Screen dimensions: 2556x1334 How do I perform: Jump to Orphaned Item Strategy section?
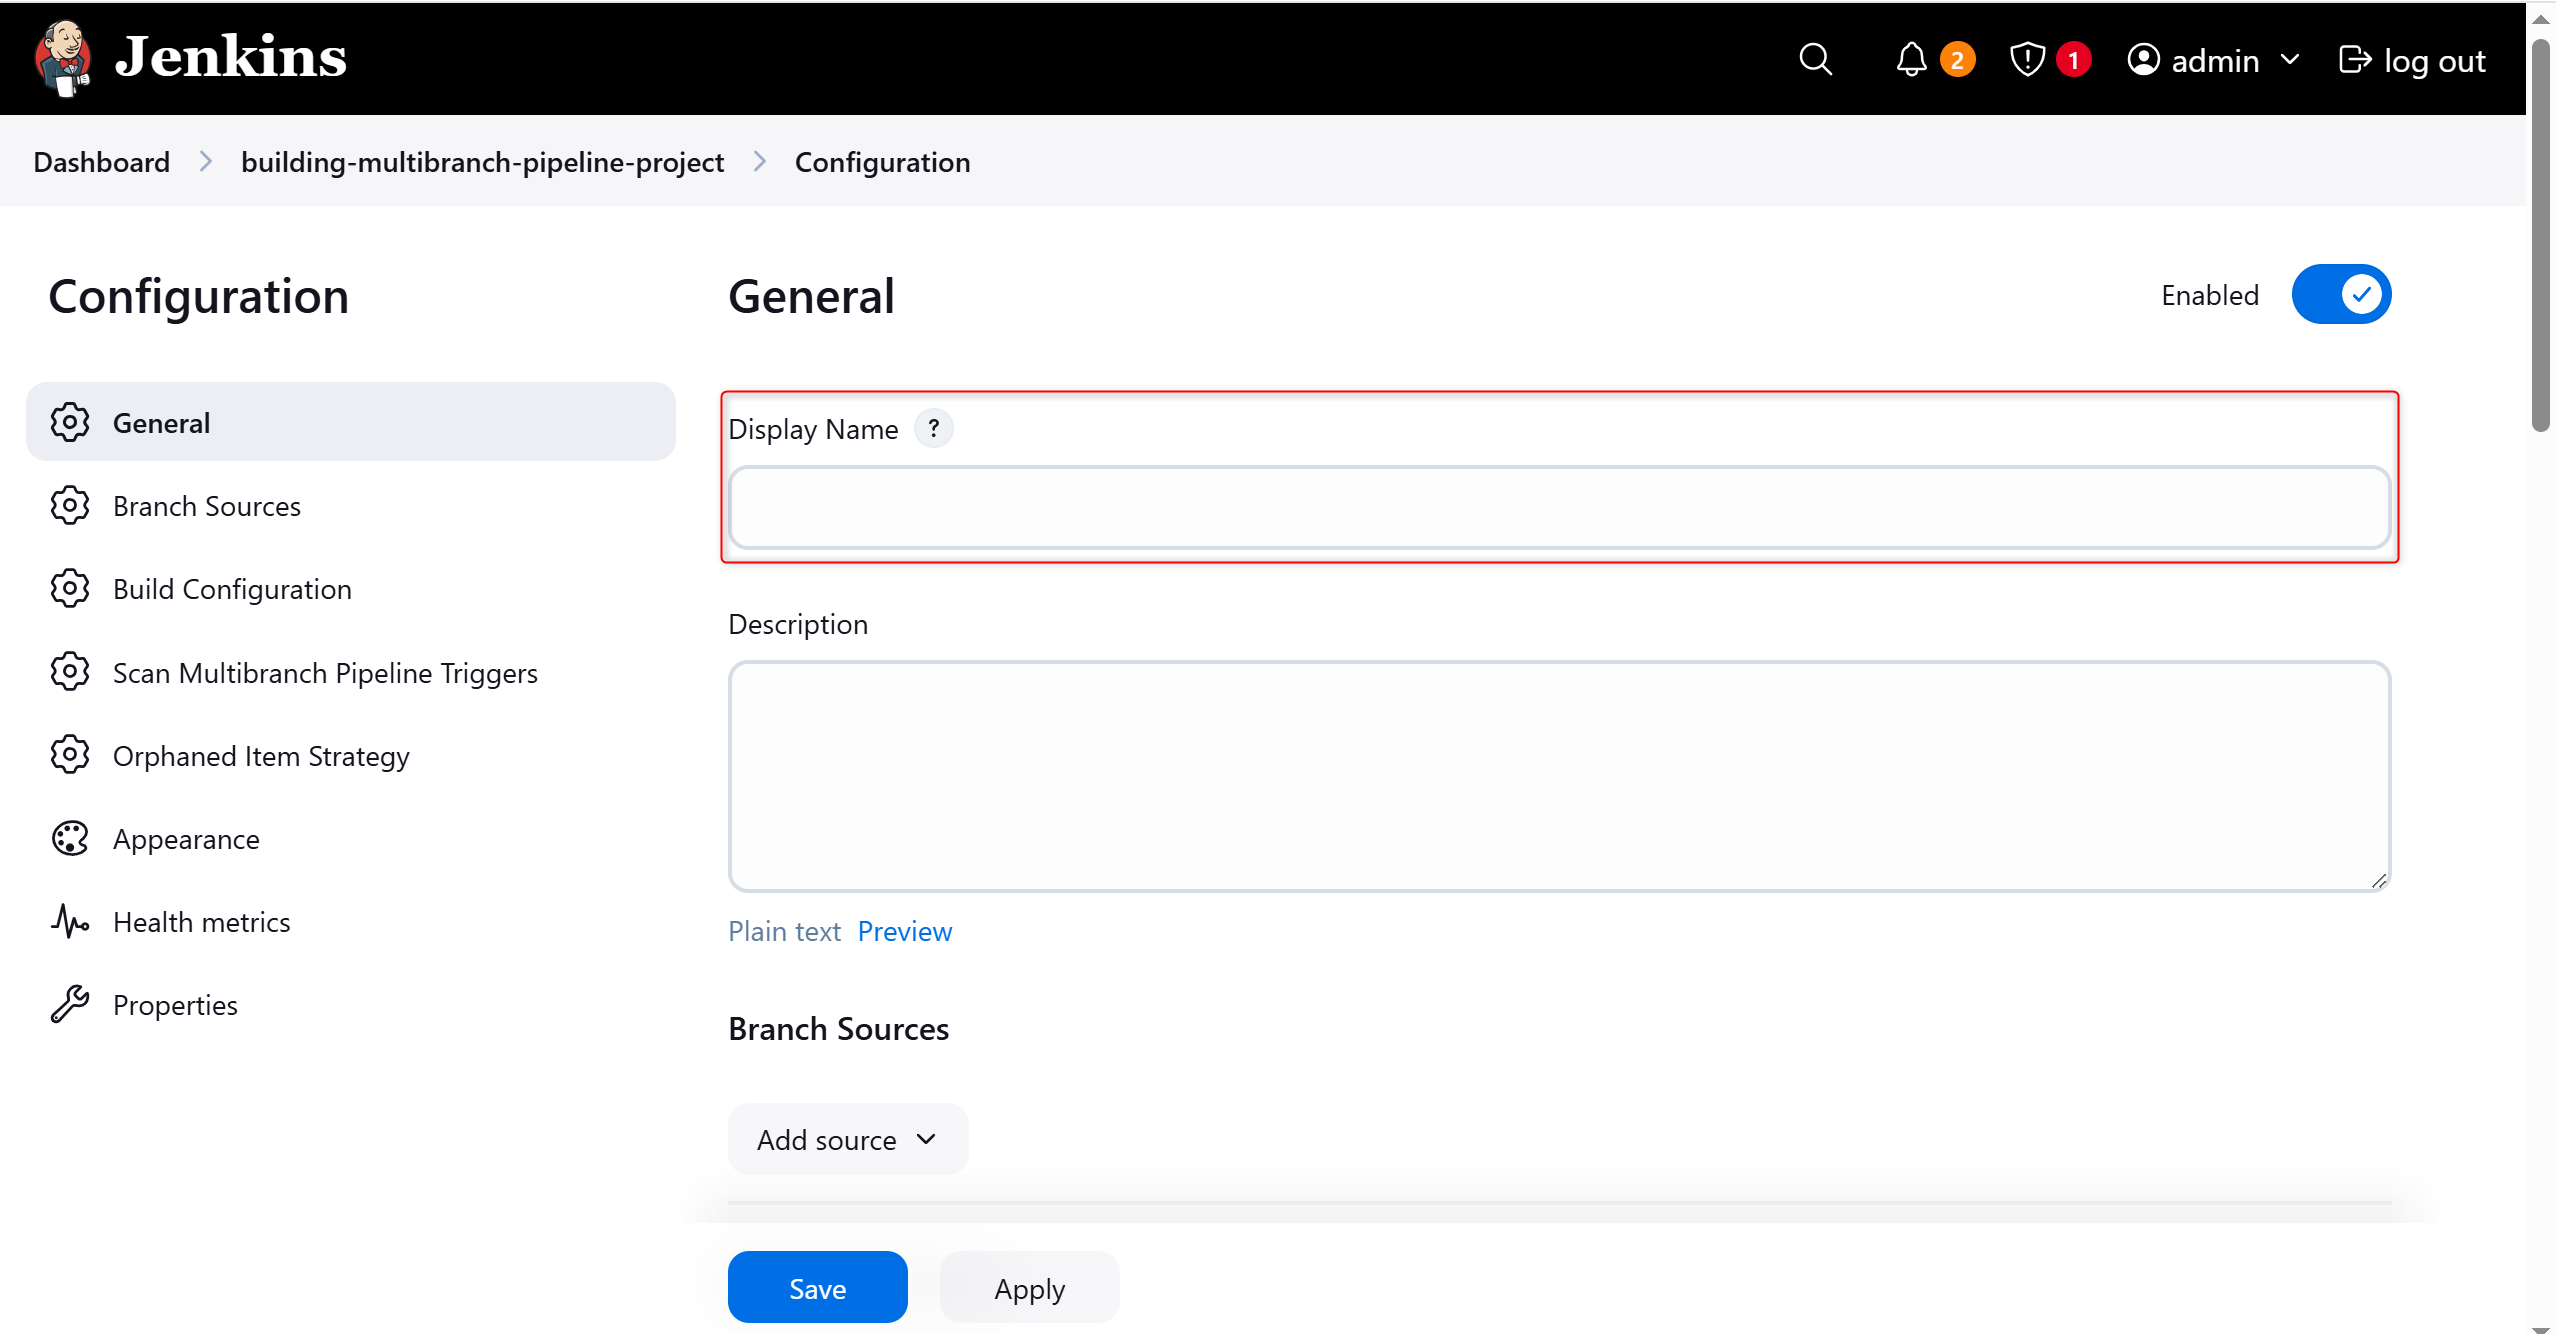tap(351, 755)
